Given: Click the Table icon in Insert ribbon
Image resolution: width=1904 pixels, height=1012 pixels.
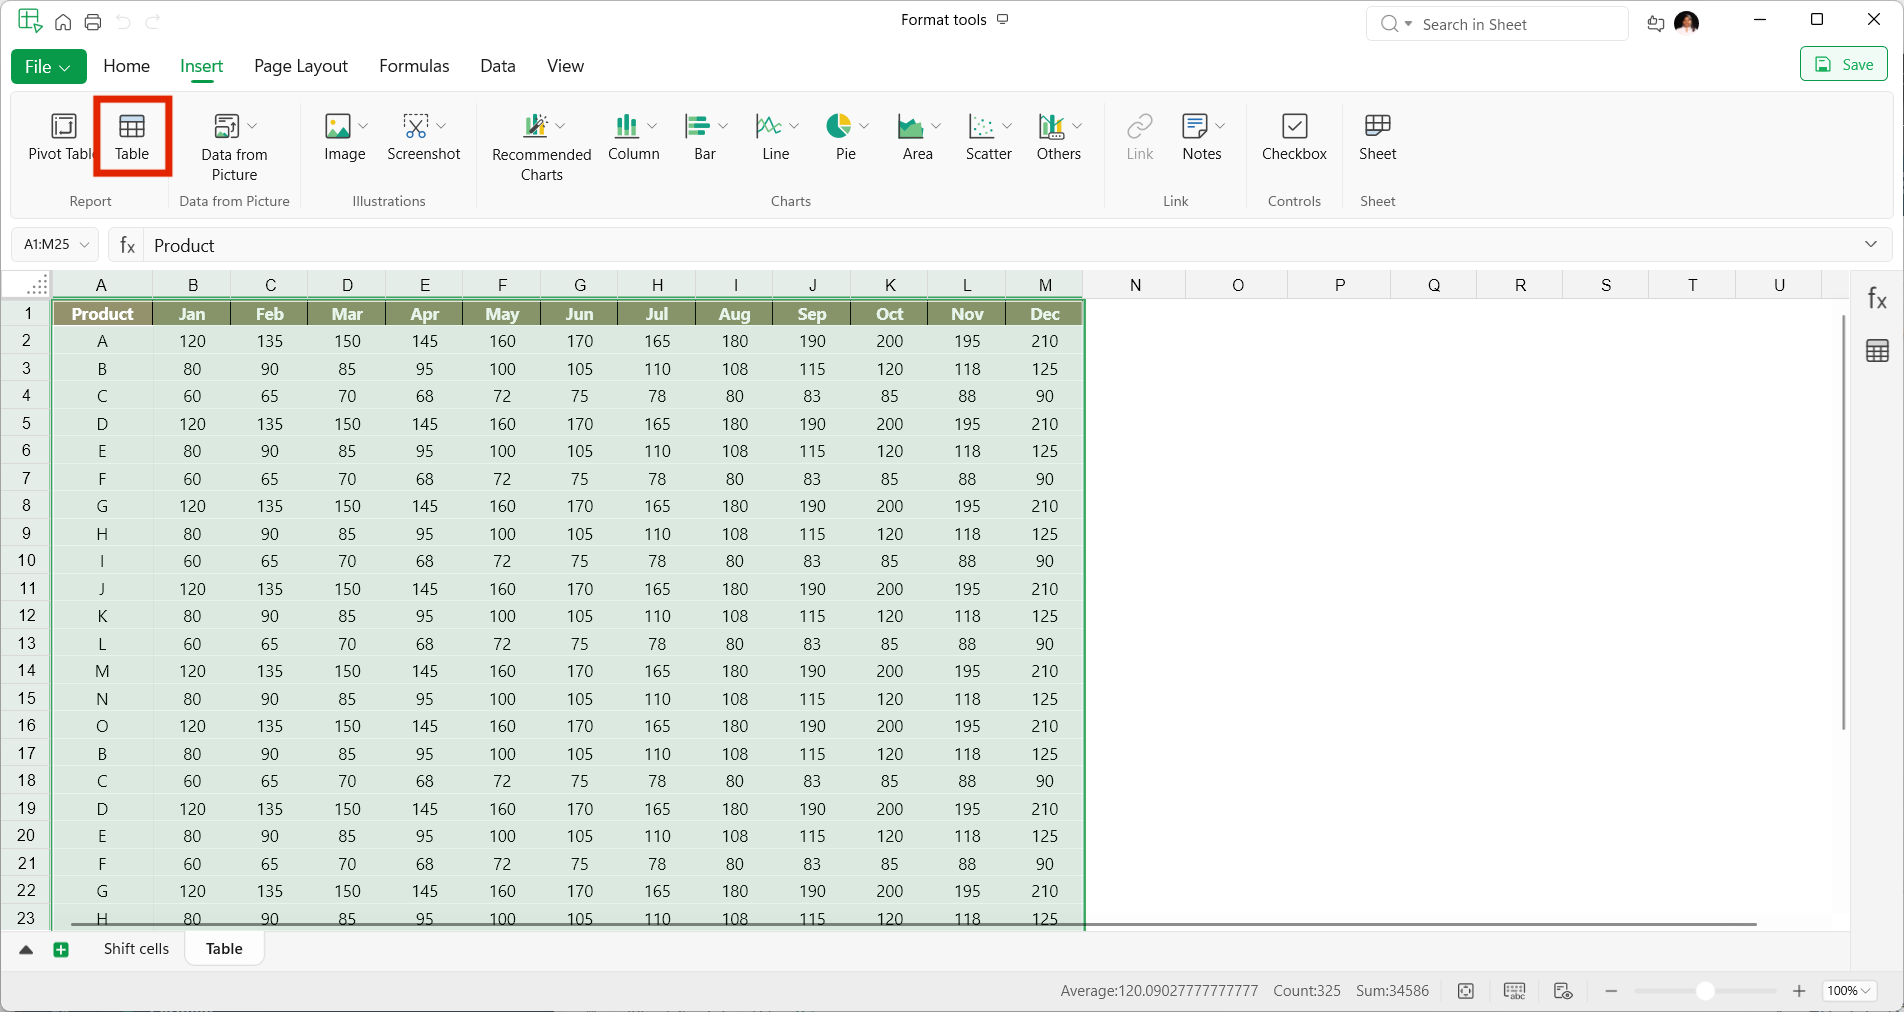Looking at the screenshot, I should pos(132,136).
